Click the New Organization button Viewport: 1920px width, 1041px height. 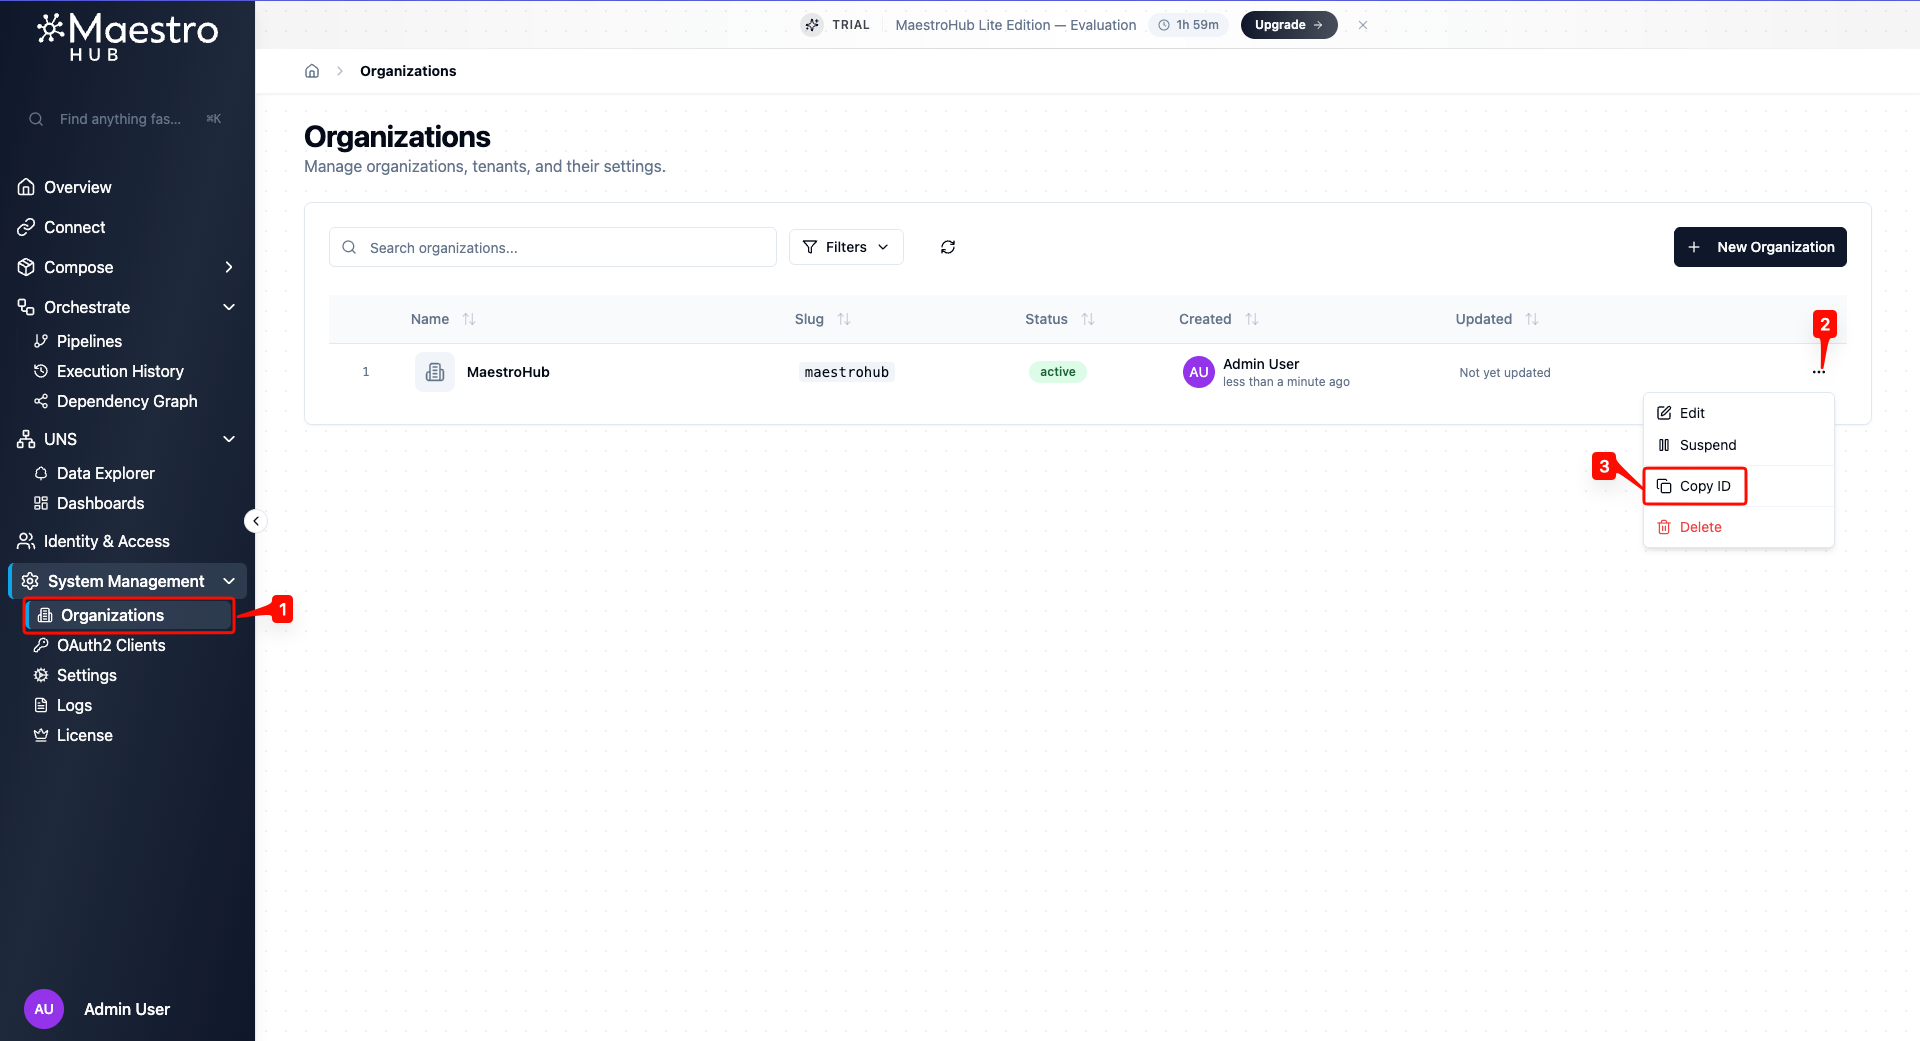[1759, 247]
